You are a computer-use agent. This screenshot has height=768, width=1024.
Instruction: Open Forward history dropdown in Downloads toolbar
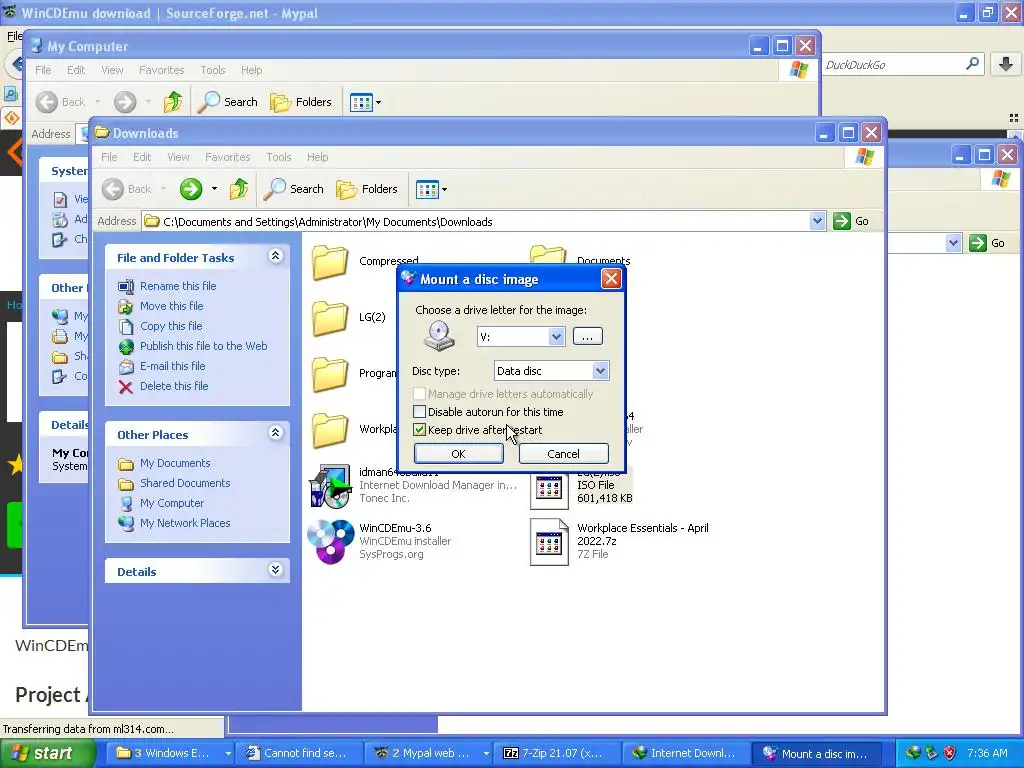tap(214, 189)
